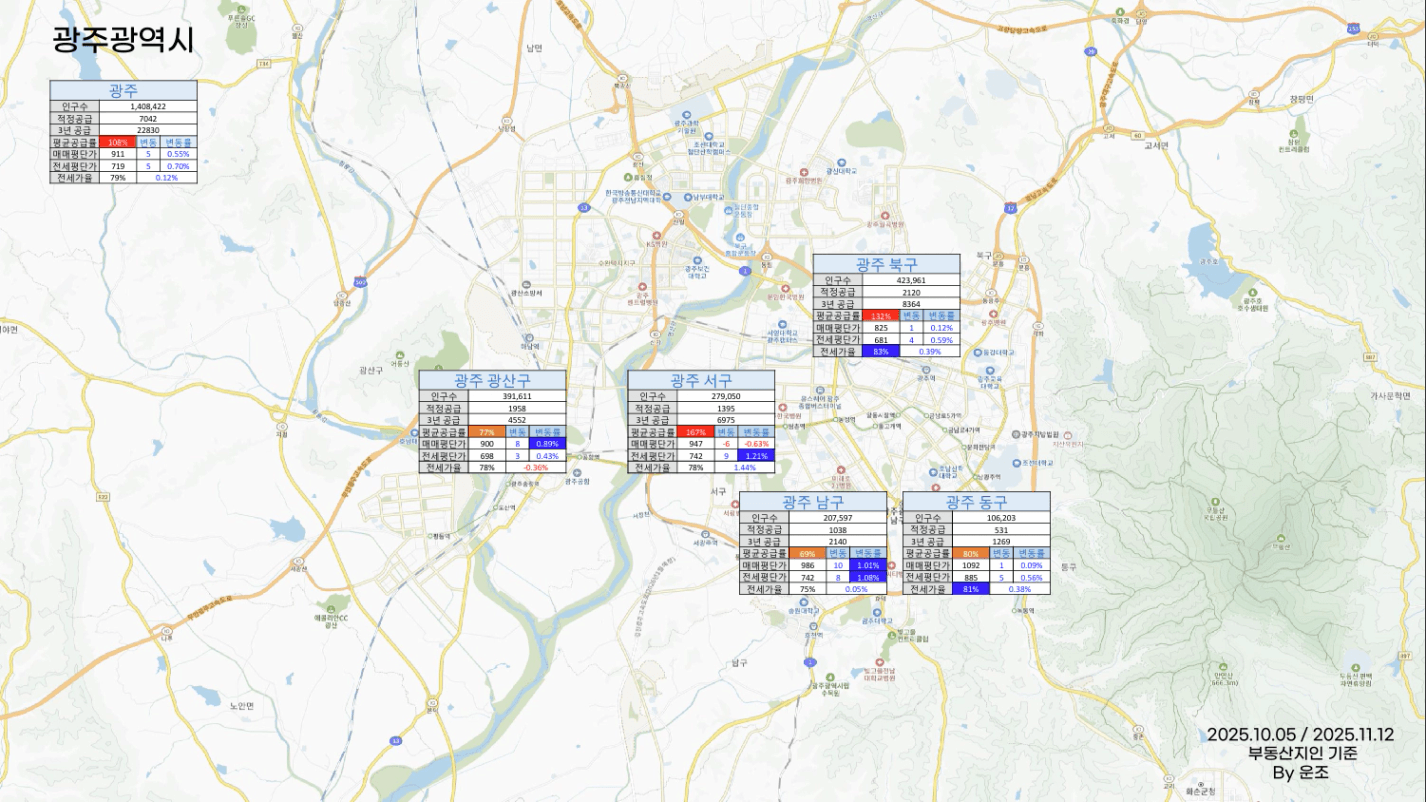This screenshot has height=802, width=1426.
Task: Click 서구 population 279,050
Action: tap(726, 396)
